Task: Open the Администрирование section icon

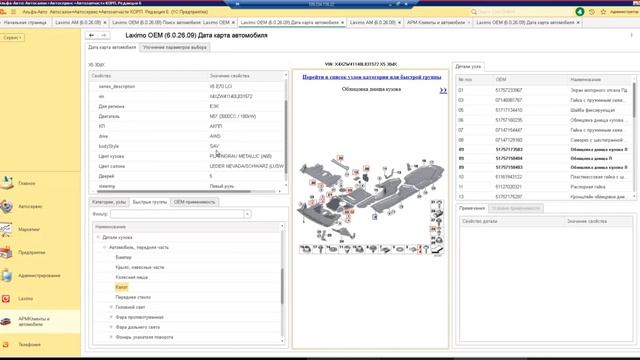Action: 7,276
